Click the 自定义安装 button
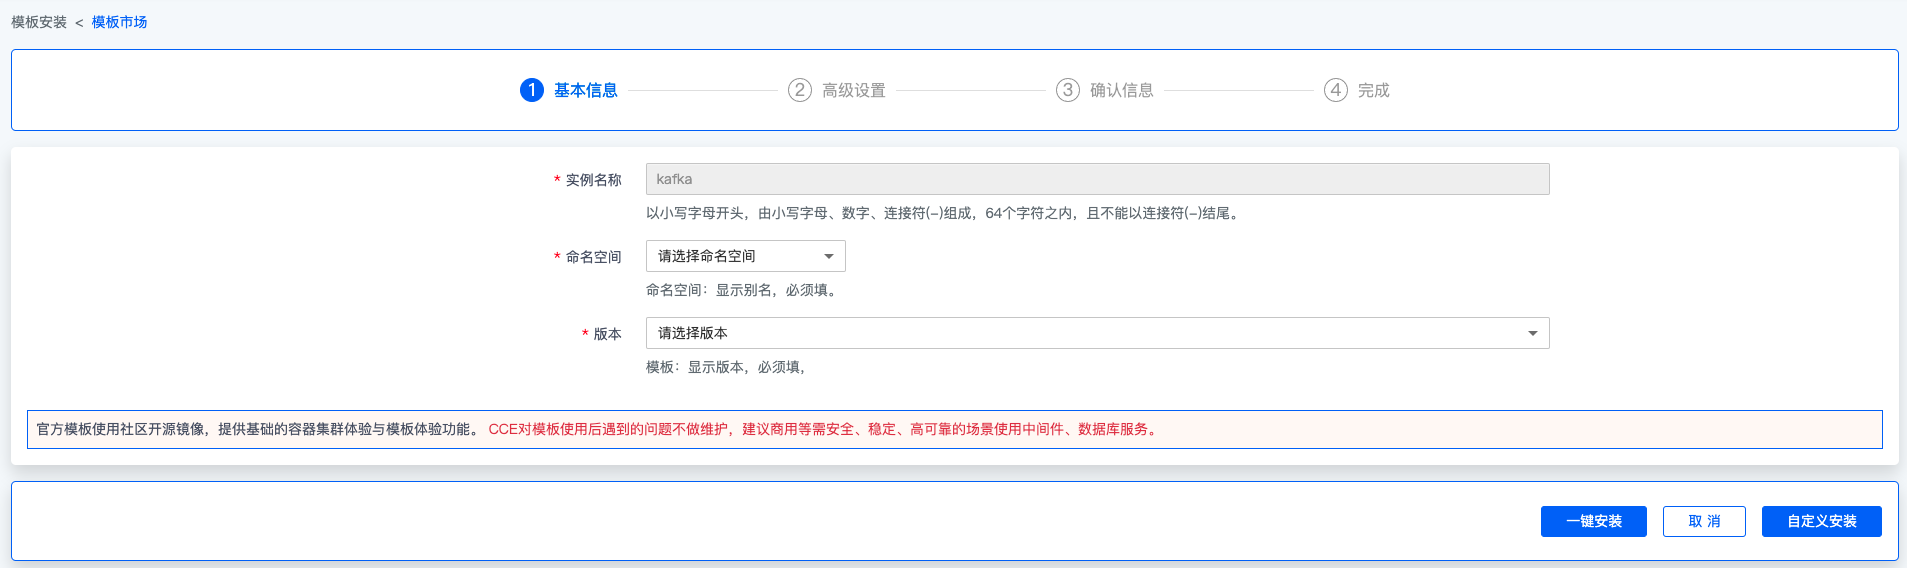 [x=1822, y=521]
